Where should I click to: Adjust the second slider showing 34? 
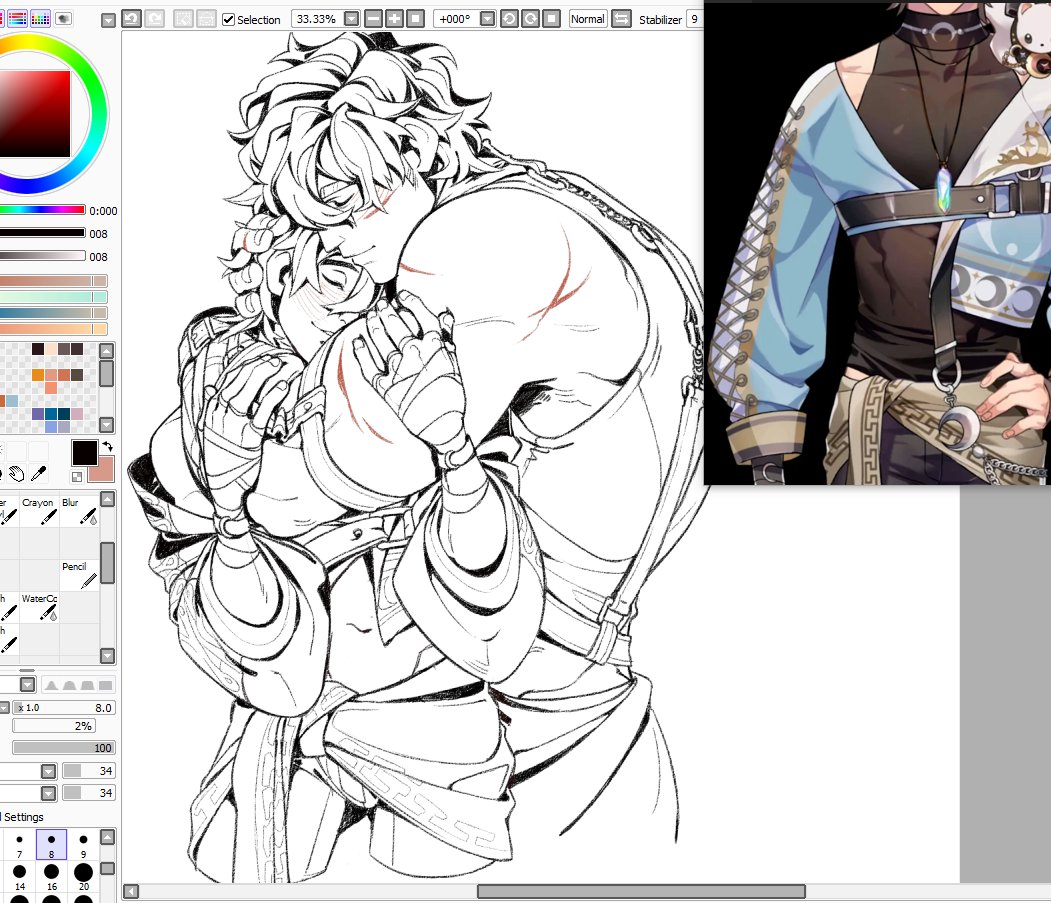(x=88, y=793)
